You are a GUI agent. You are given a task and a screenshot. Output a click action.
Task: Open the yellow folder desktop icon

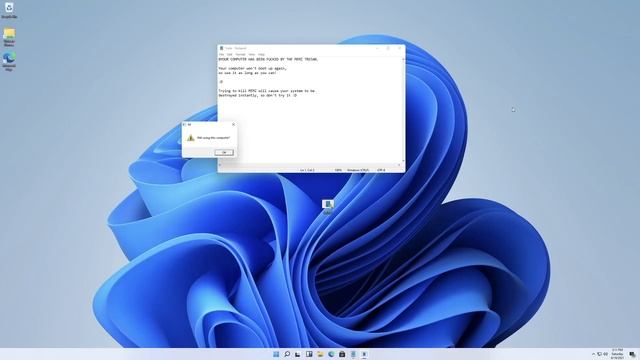pyautogui.click(x=9, y=37)
